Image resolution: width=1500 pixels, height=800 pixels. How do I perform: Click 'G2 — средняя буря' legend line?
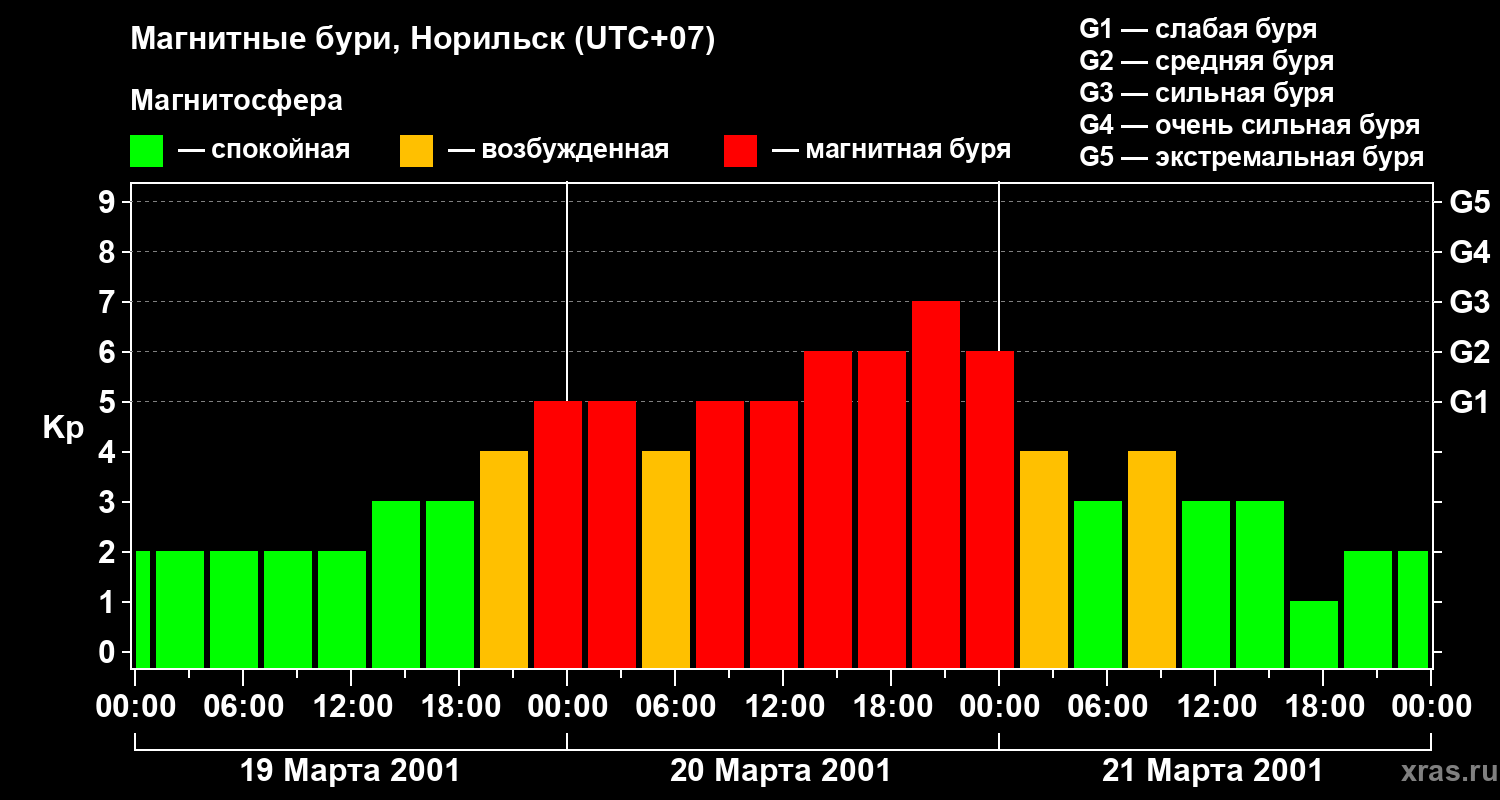coord(1206,61)
